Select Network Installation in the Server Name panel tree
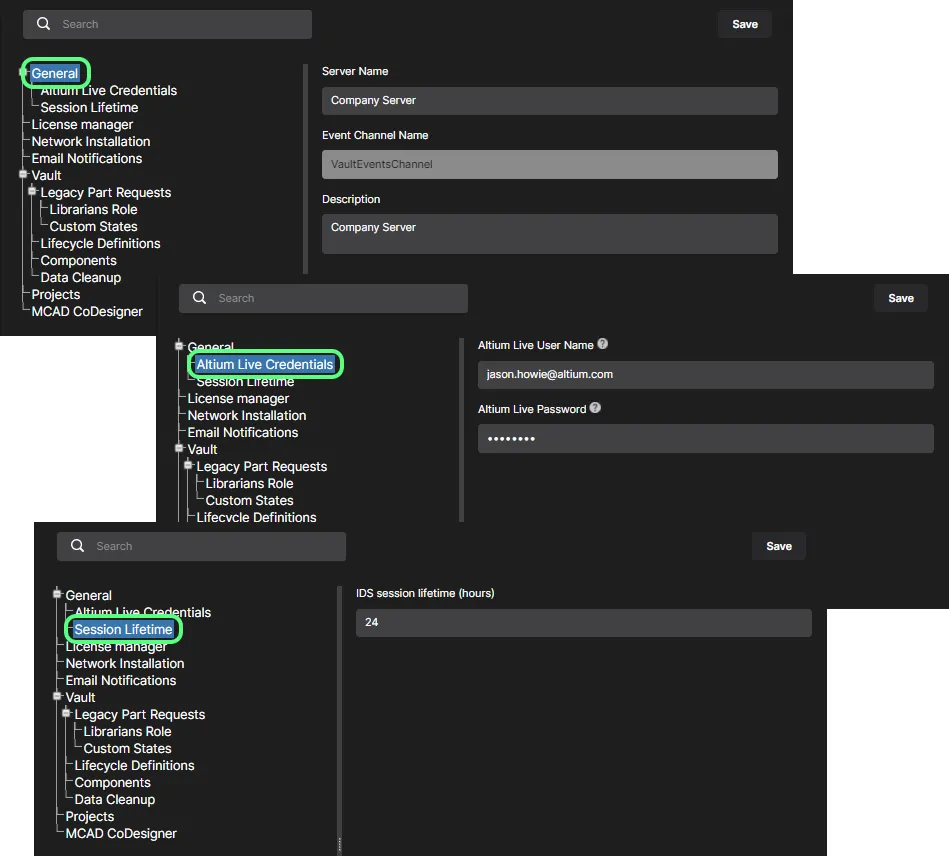Screen dimensions: 949x856 click(x=91, y=141)
